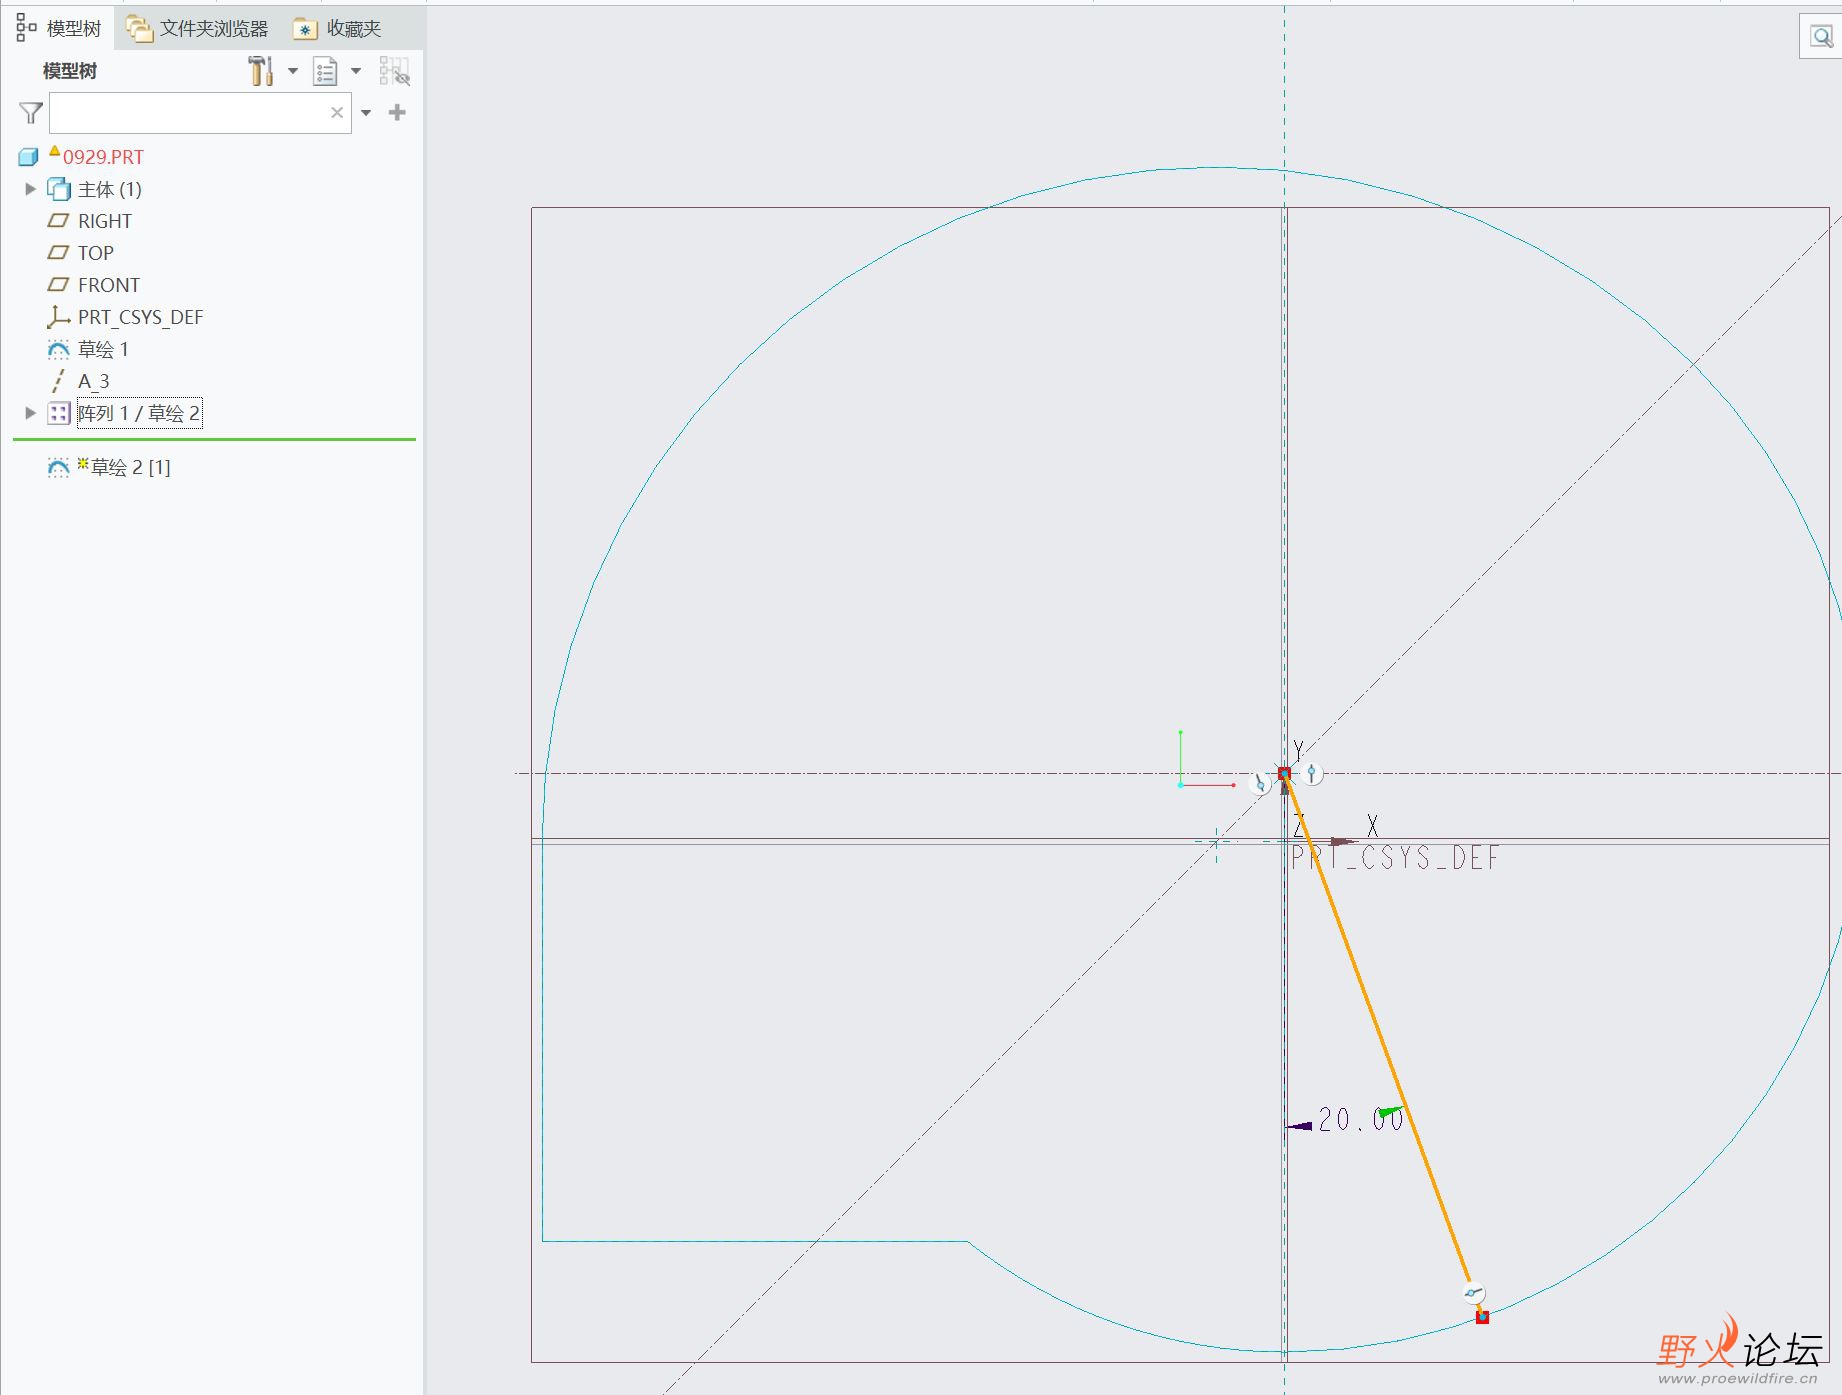Select the 0929.PRT root node
Viewport: 1842px width, 1395px height.
pos(103,157)
